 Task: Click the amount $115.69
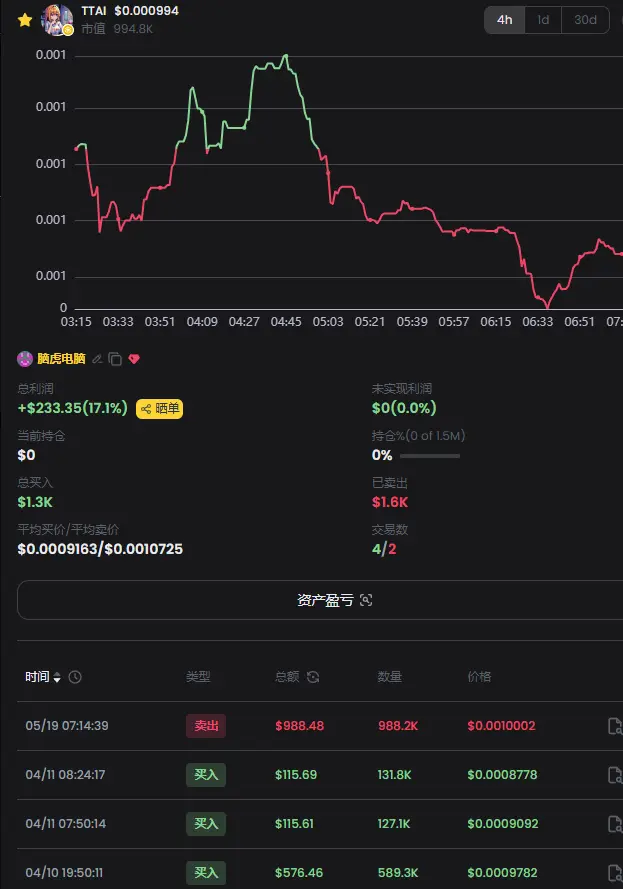pos(296,774)
